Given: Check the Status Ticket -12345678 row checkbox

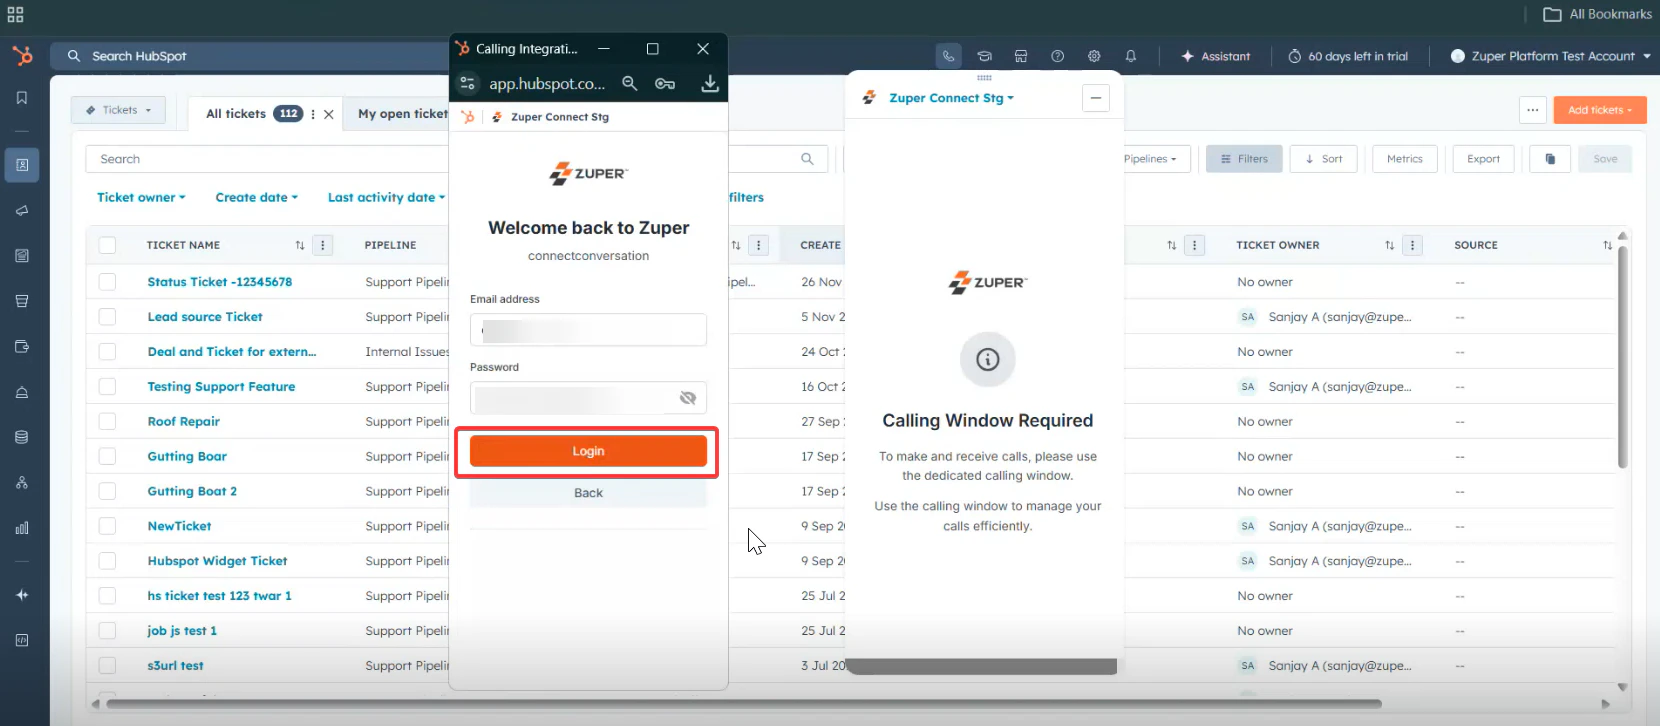Looking at the screenshot, I should coord(108,282).
